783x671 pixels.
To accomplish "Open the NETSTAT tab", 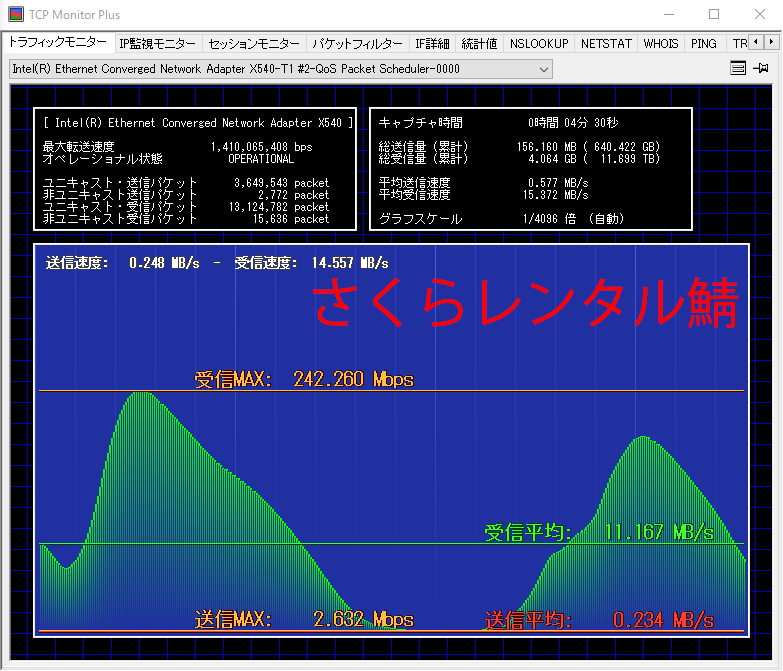I will (x=606, y=44).
